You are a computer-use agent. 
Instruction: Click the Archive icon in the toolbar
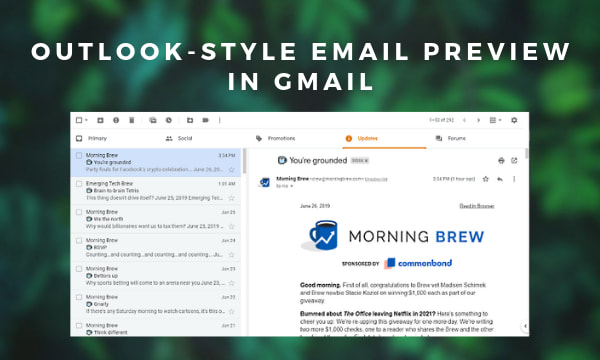pos(100,120)
